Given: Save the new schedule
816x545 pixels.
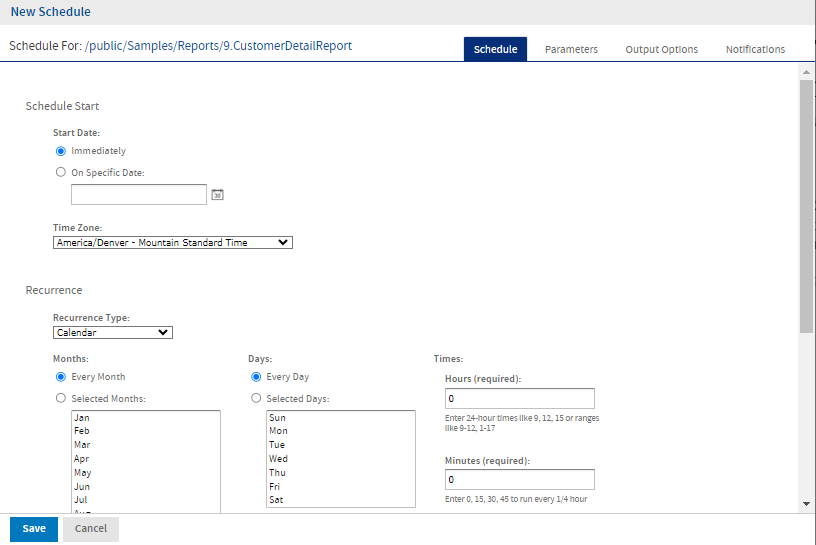Looking at the screenshot, I should tap(34, 528).
